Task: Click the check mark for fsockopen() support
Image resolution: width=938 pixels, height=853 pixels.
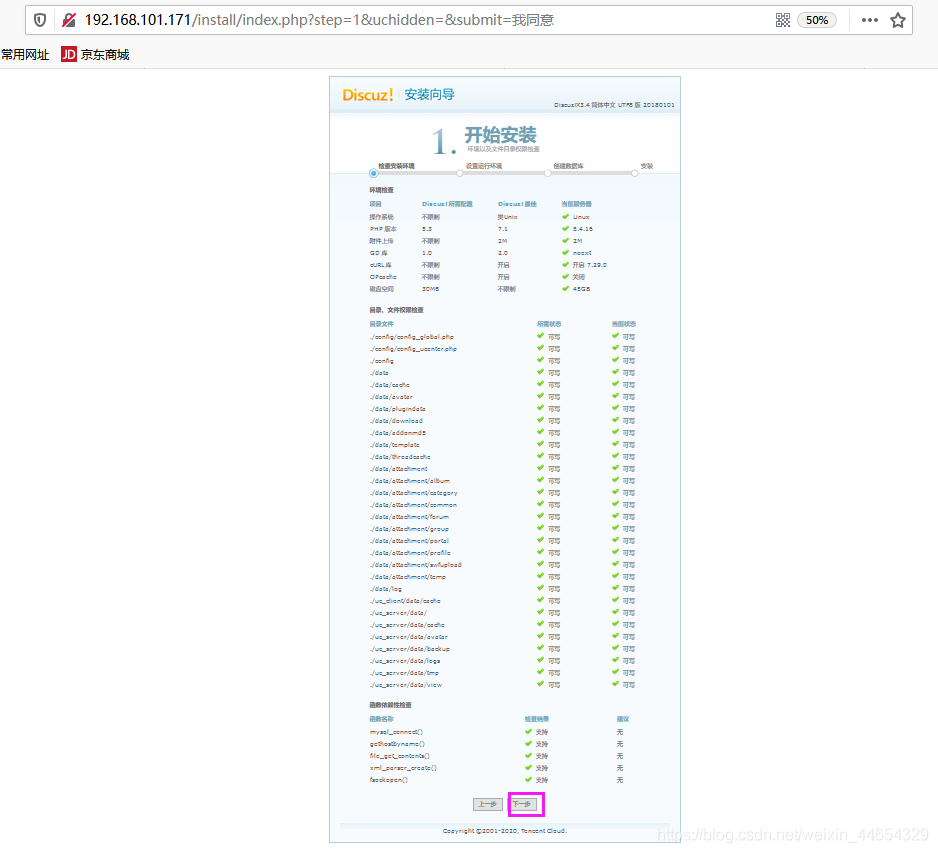Action: tap(528, 779)
